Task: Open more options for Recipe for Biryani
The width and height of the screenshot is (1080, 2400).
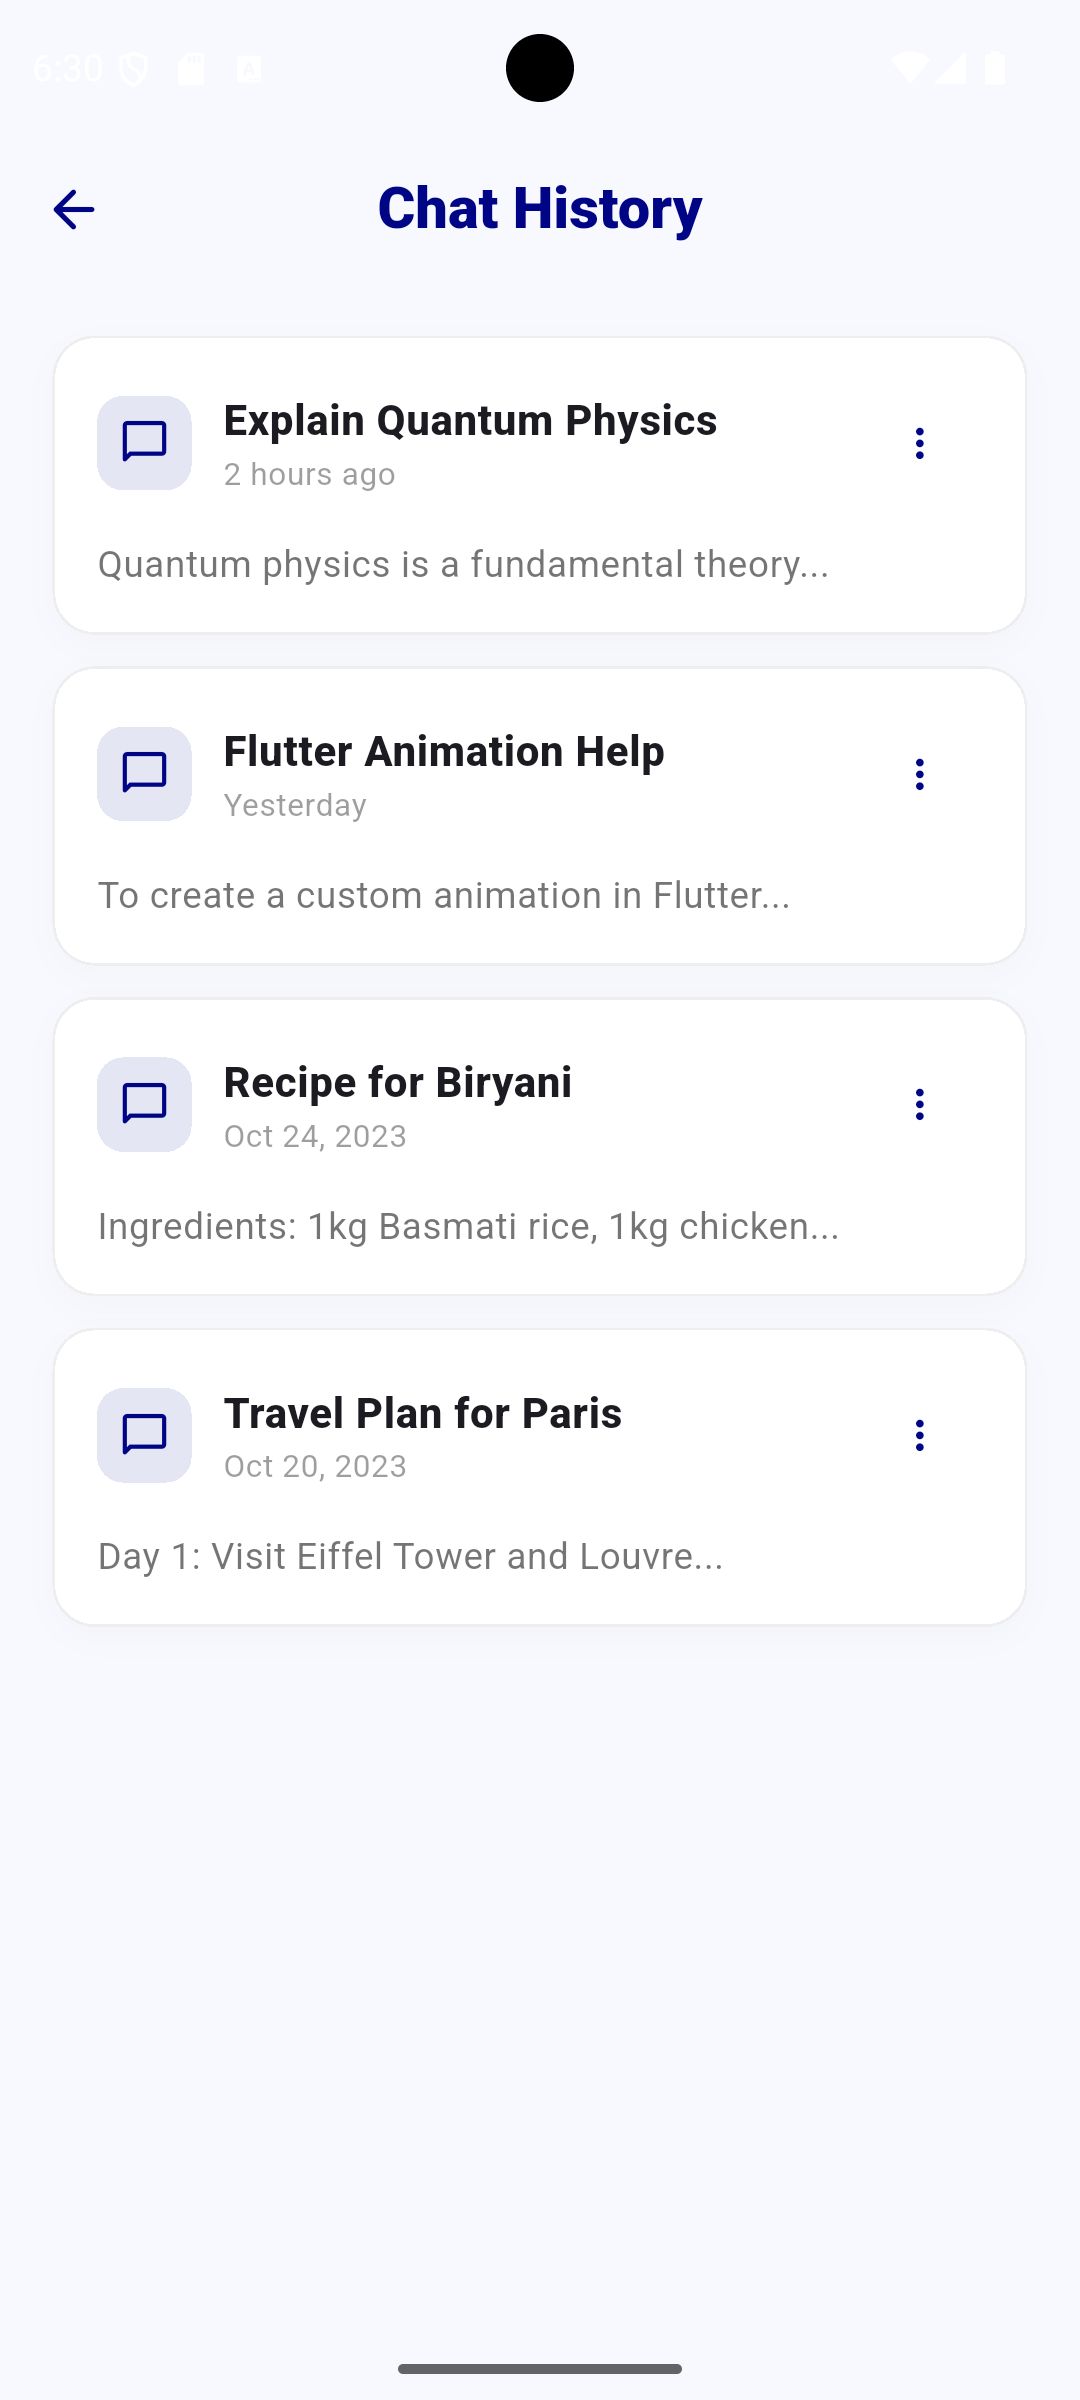Action: coord(920,1104)
